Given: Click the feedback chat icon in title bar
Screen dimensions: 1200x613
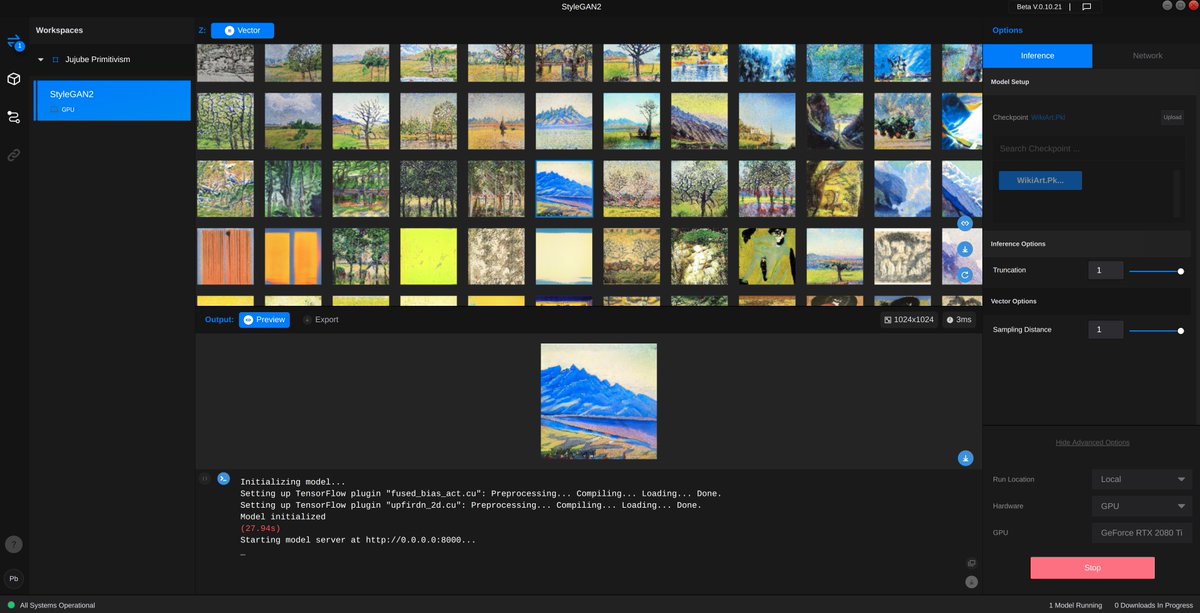Looking at the screenshot, I should (1087, 6).
